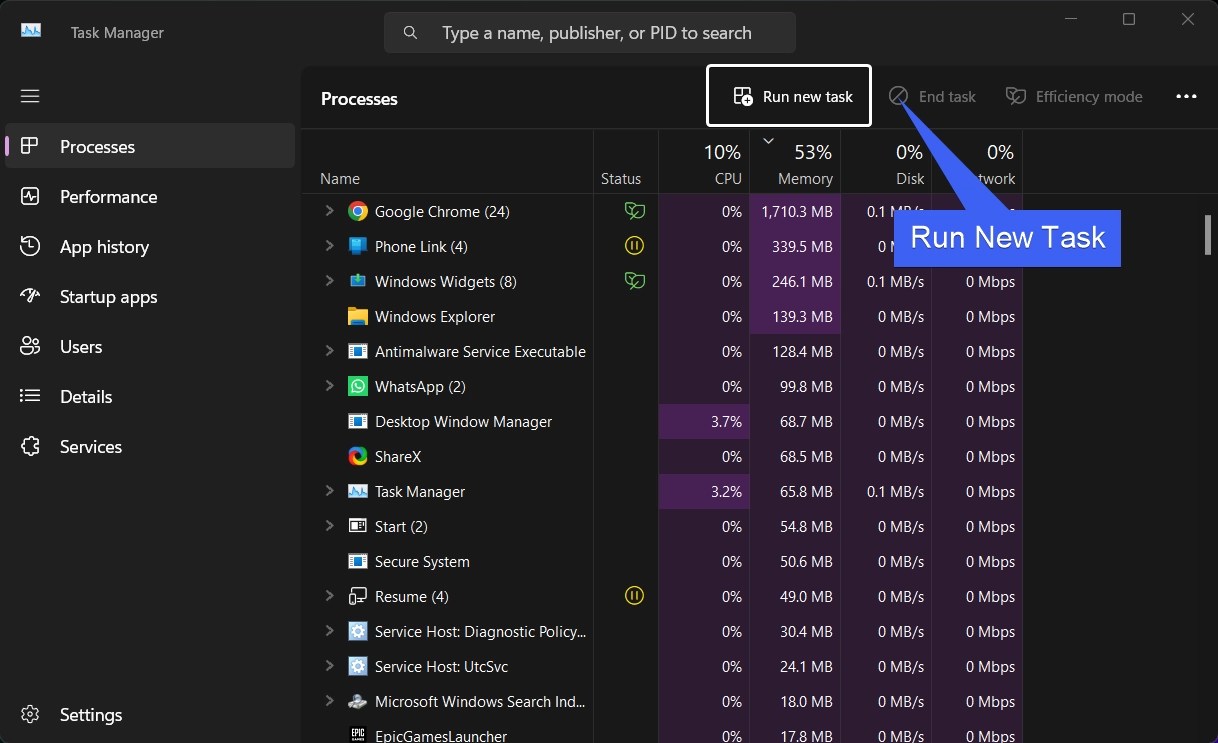Click the Users sidebar icon
This screenshot has width=1218, height=743.
tap(30, 346)
